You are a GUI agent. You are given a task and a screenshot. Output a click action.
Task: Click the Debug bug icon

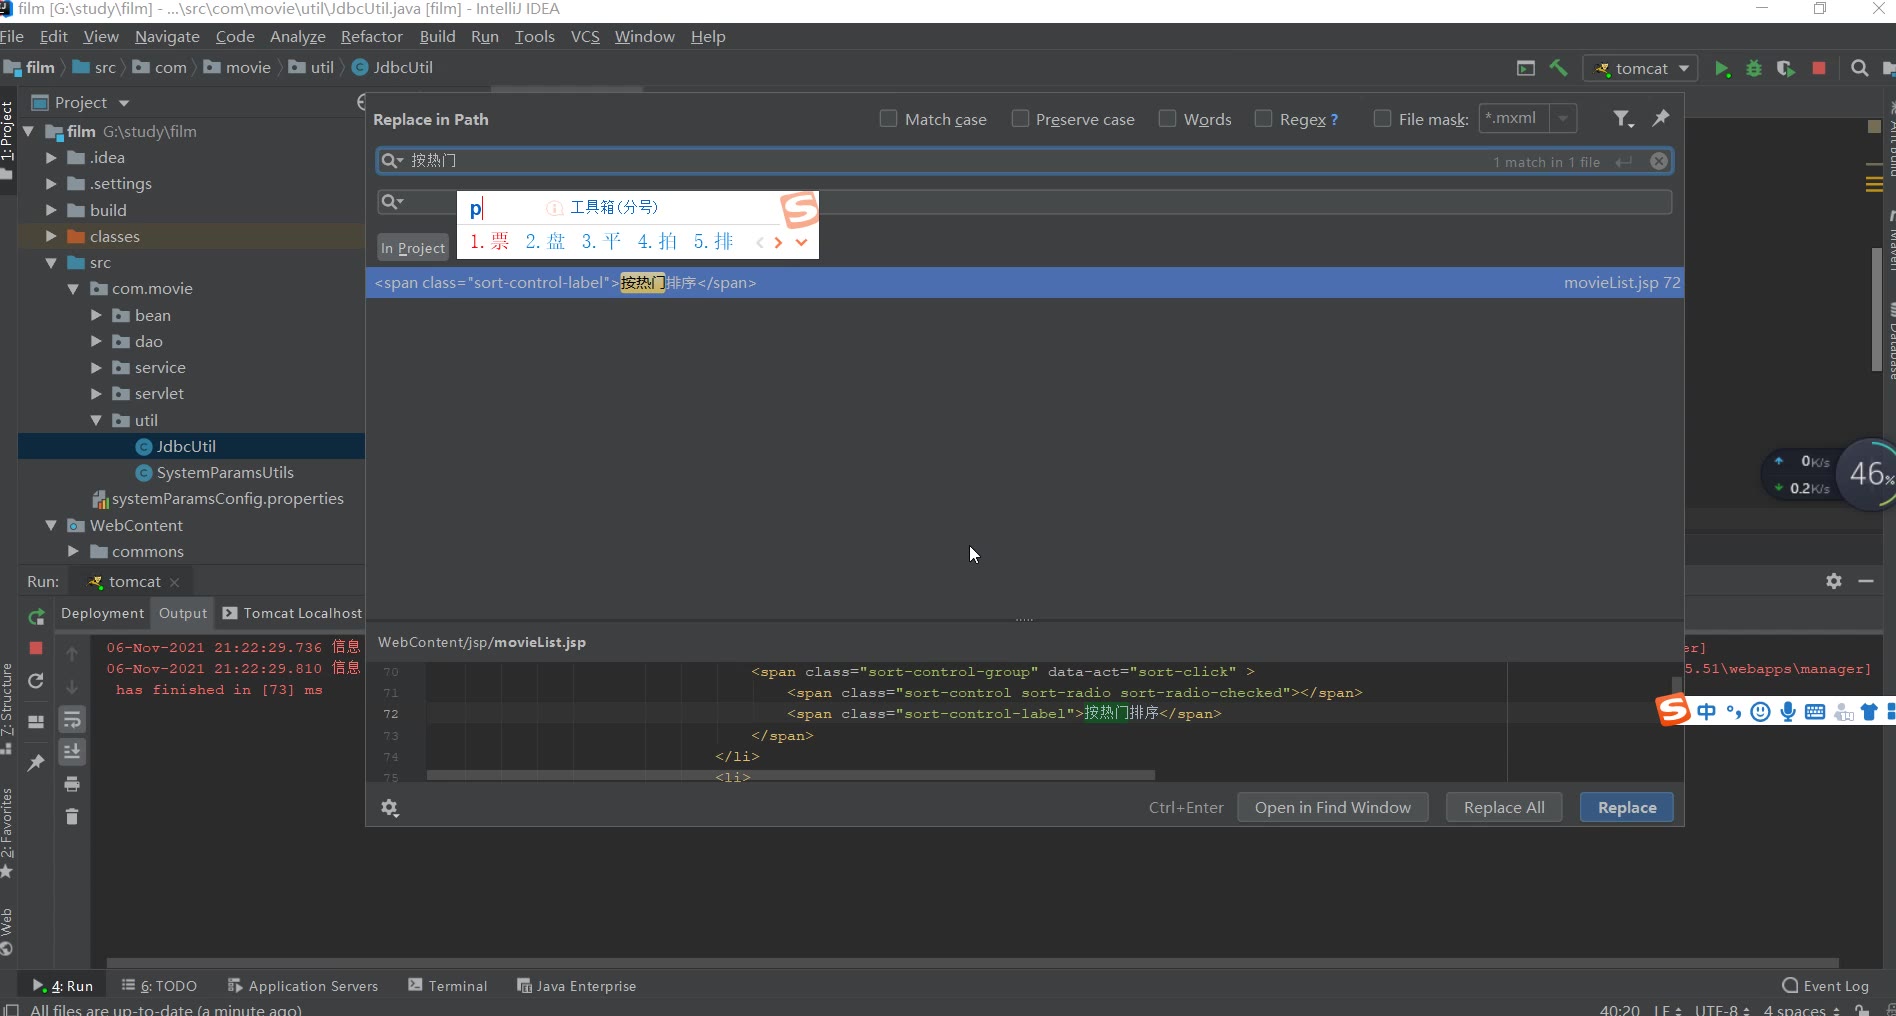(x=1754, y=68)
